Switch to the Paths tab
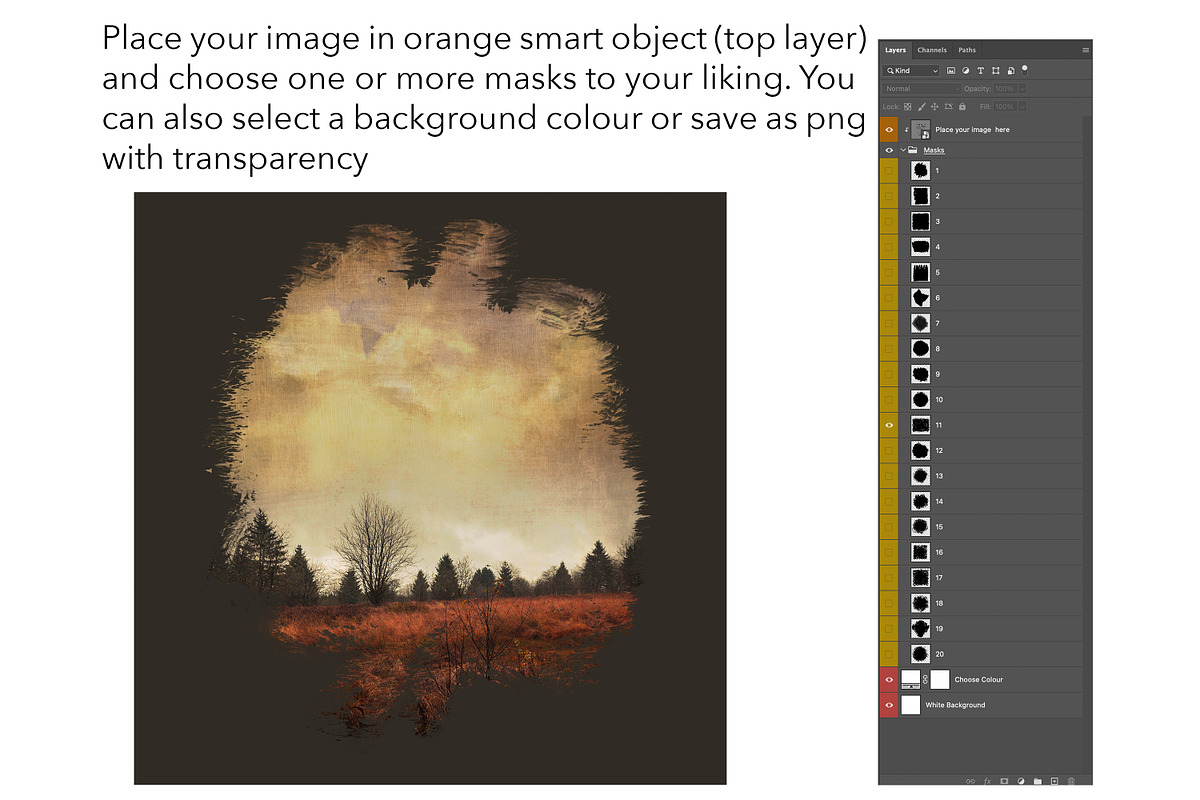1200x800 pixels. tap(967, 50)
